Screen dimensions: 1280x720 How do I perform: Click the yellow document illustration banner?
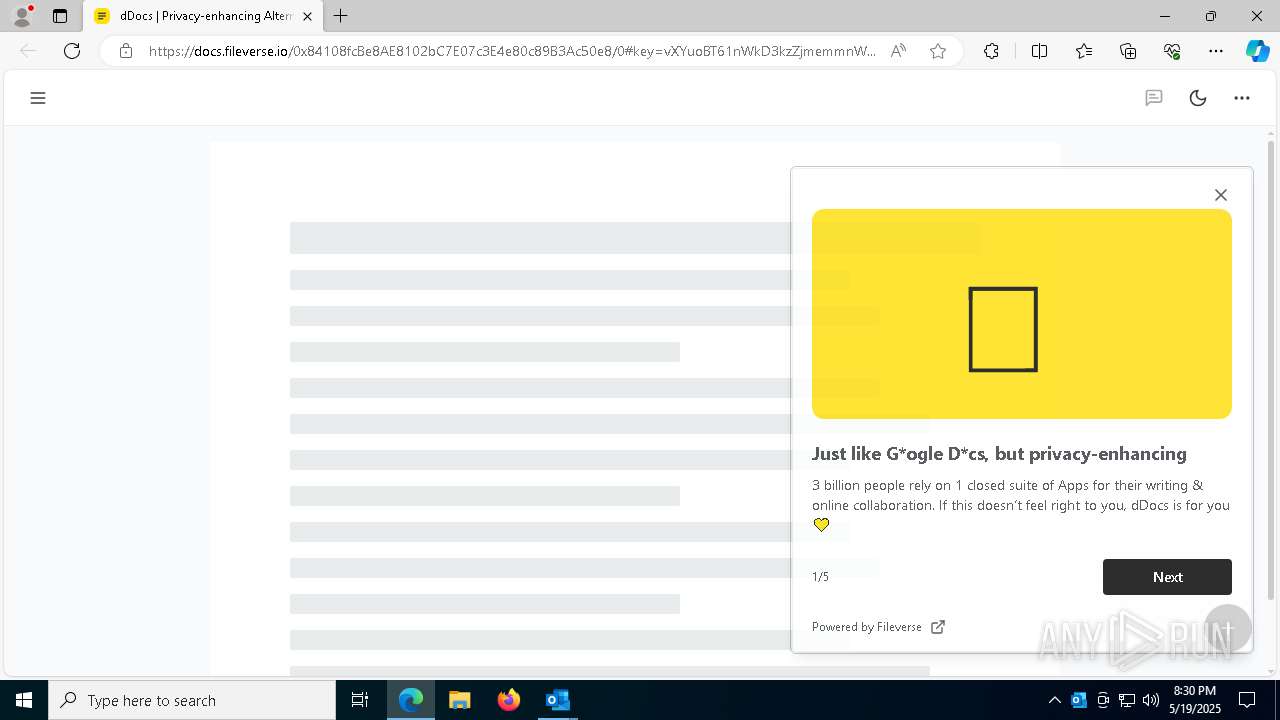click(1022, 314)
